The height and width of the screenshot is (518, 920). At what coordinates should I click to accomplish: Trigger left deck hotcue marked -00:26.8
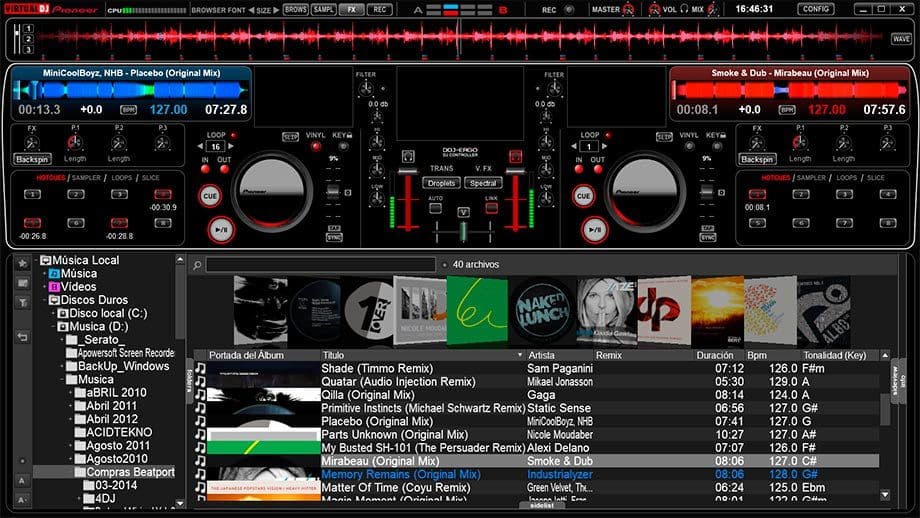(x=32, y=223)
